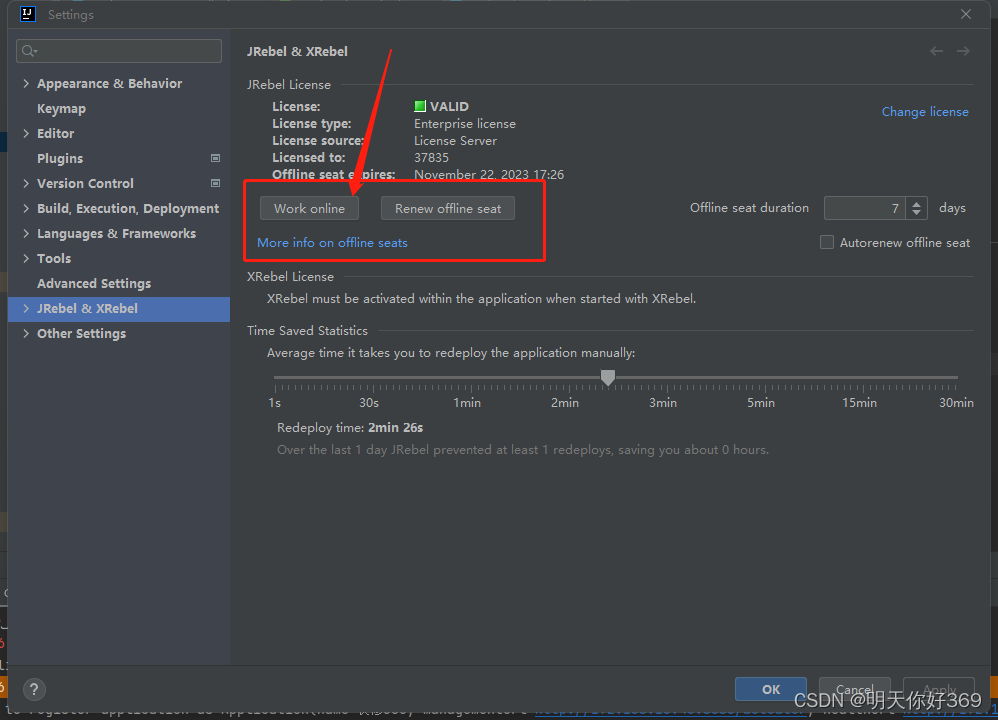Expand the Appearance & Behavior section
Viewport: 998px width, 720px height.
(x=26, y=83)
